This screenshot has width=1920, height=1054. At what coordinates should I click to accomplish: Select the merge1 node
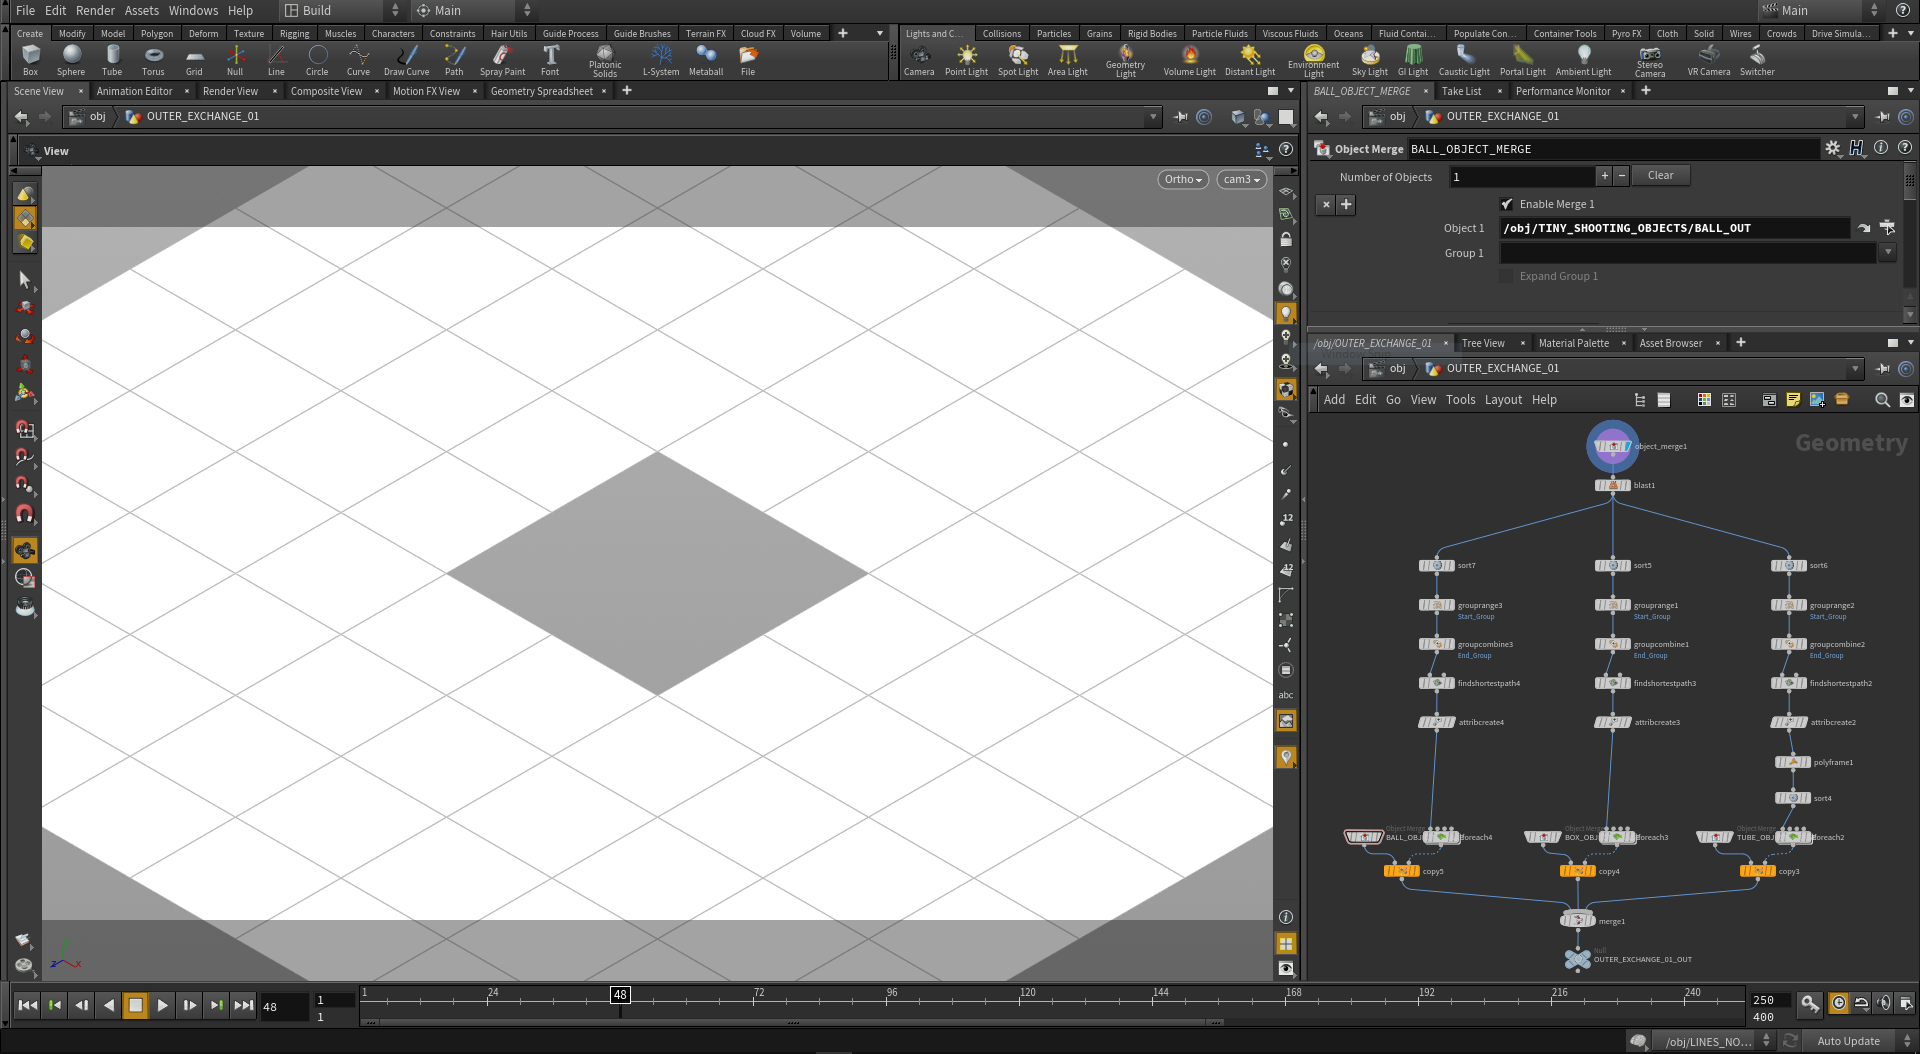[1578, 920]
